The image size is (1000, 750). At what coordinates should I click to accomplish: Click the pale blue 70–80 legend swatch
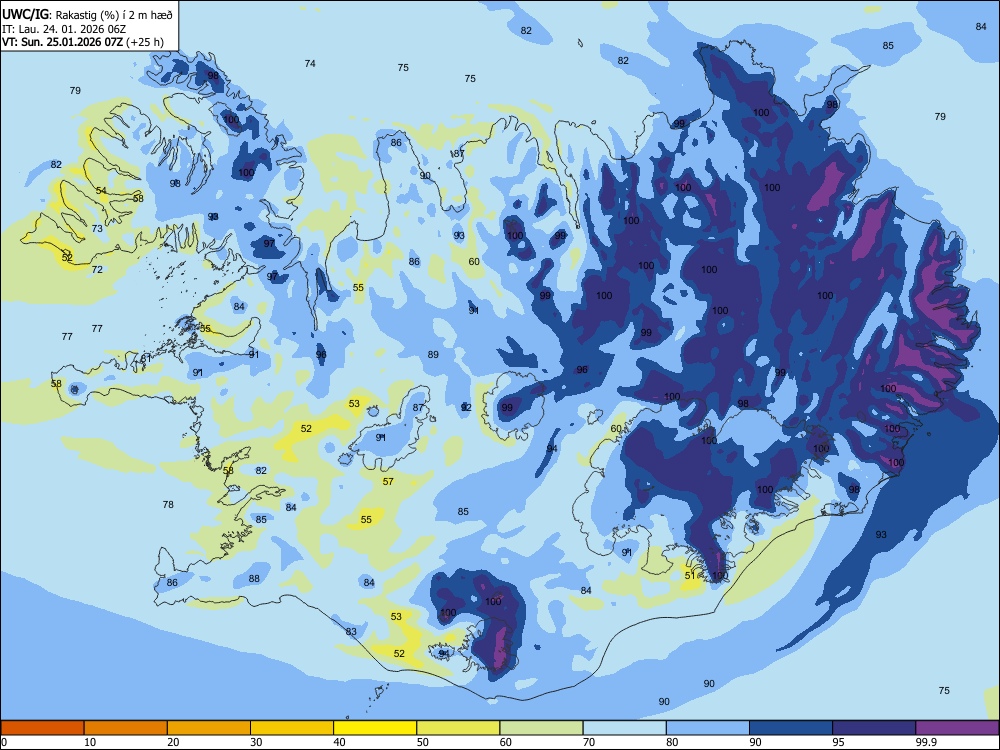pos(624,728)
